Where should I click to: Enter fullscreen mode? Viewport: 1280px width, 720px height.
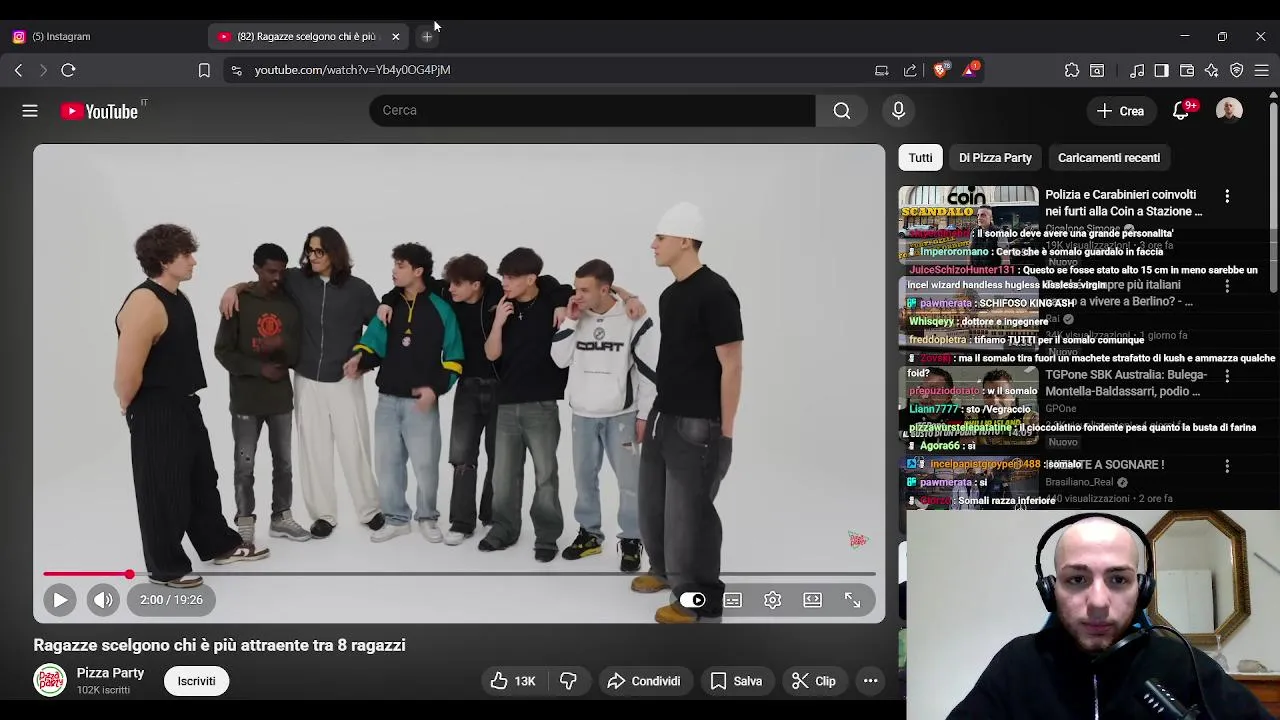pyautogui.click(x=852, y=600)
